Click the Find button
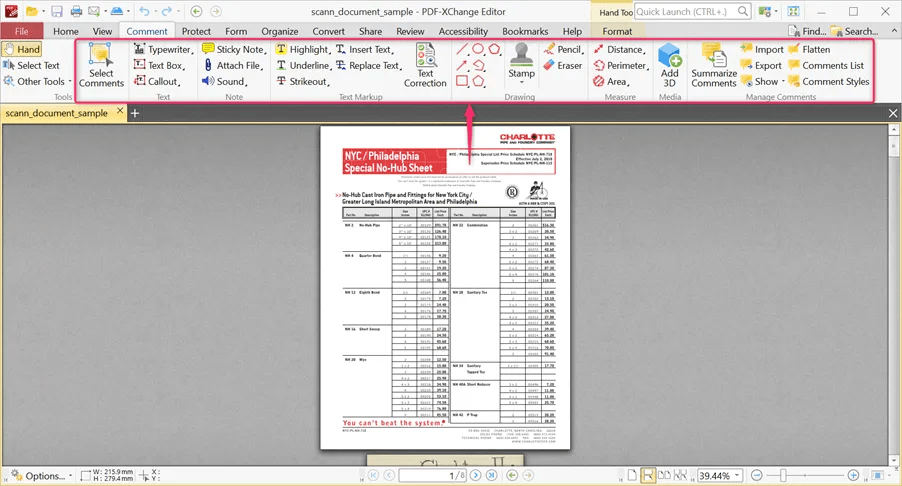Screen dimensions: 902x486 coord(807,31)
